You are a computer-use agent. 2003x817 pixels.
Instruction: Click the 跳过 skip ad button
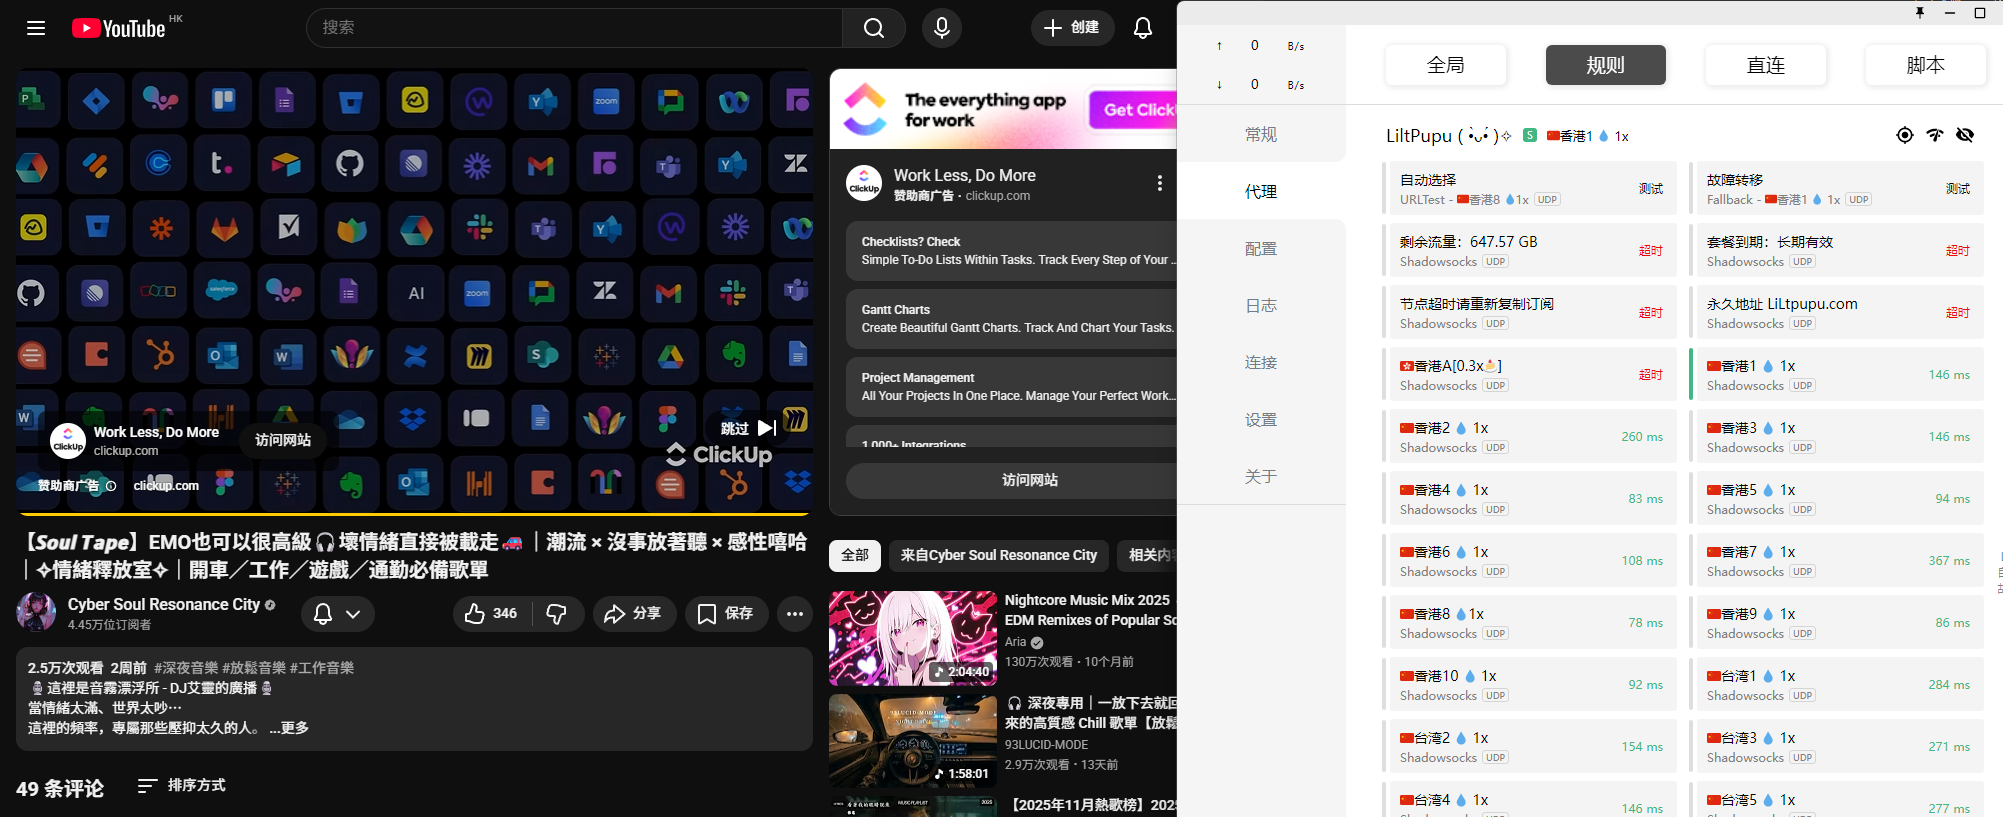[747, 428]
